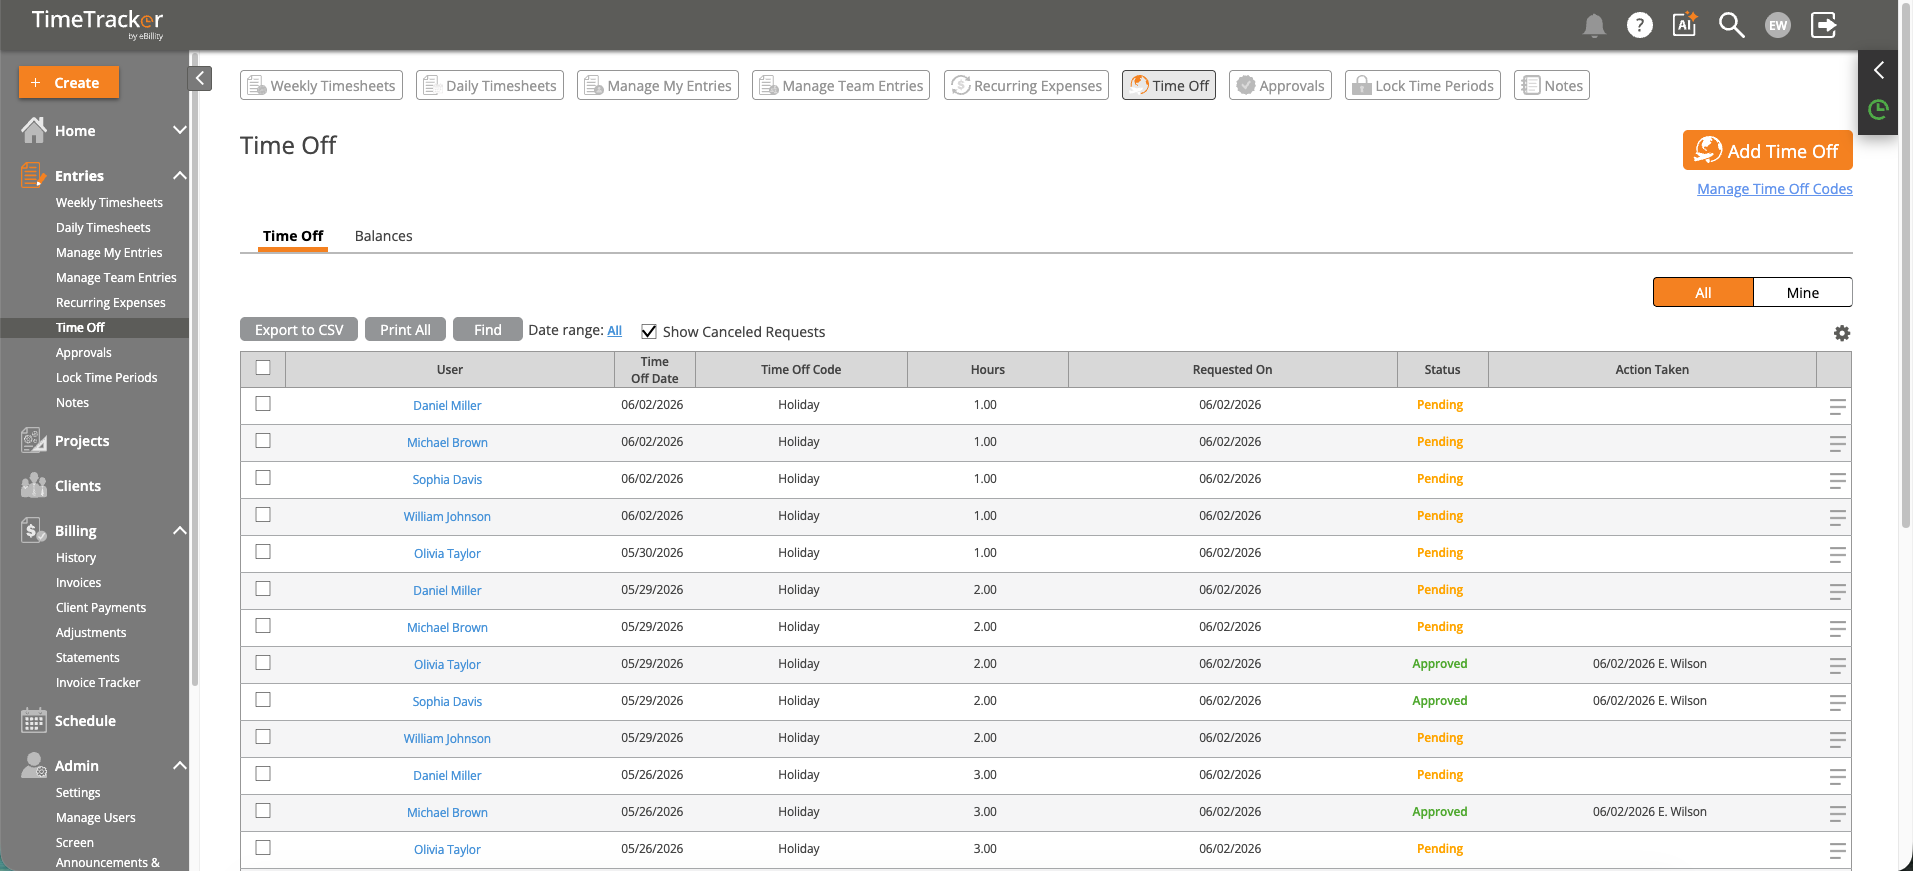Image resolution: width=1913 pixels, height=871 pixels.
Task: Collapse the Billing section chevron
Action: tap(180, 530)
